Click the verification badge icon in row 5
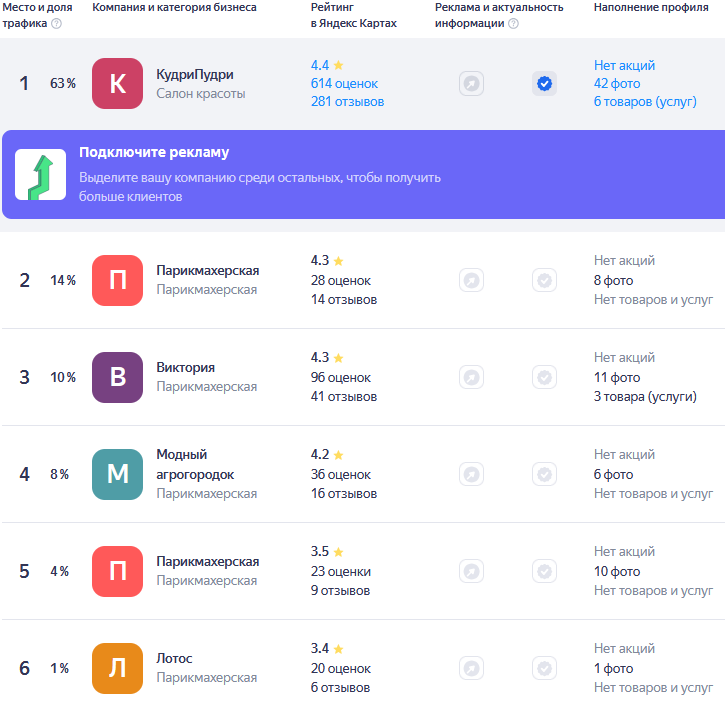The width and height of the screenshot is (725, 710). pos(544,572)
